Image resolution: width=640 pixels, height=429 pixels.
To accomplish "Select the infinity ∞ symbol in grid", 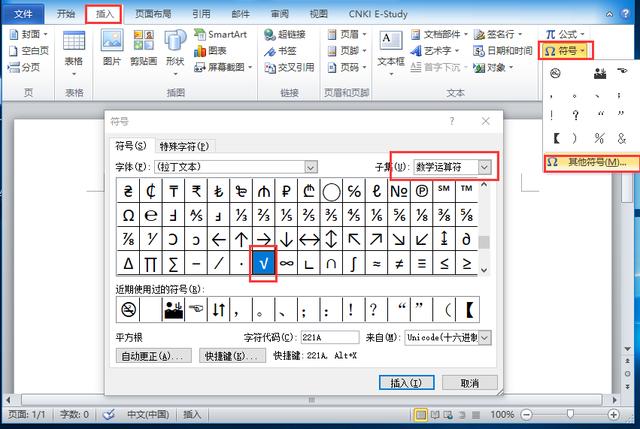I will tap(287, 264).
